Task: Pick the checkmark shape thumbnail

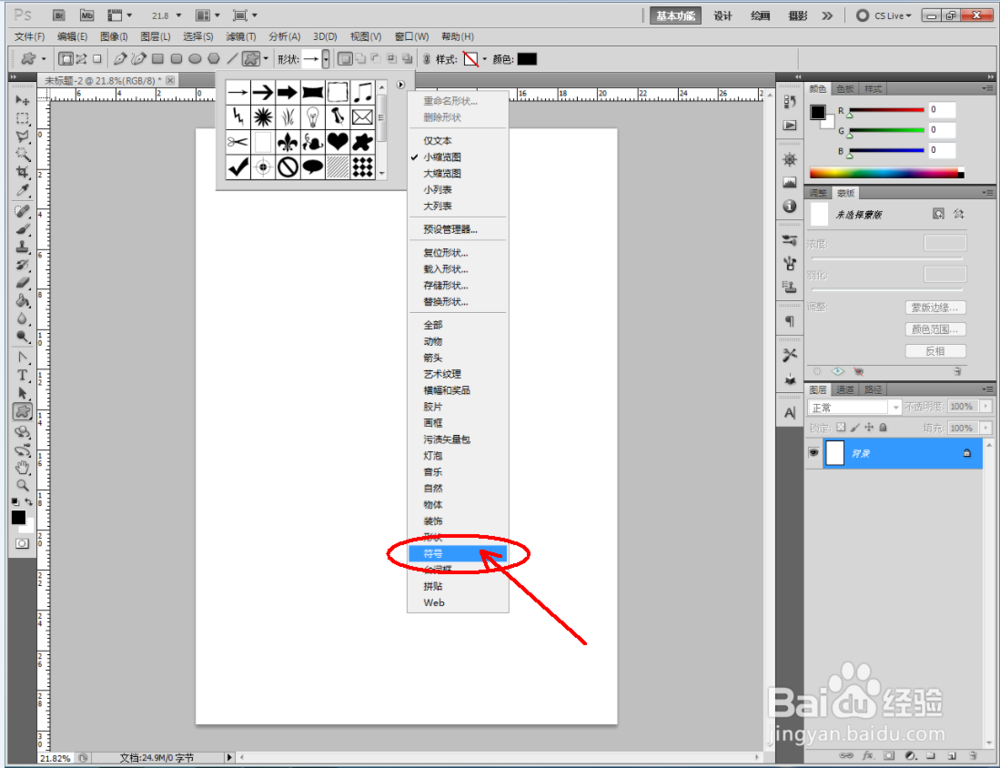Action: coord(238,167)
